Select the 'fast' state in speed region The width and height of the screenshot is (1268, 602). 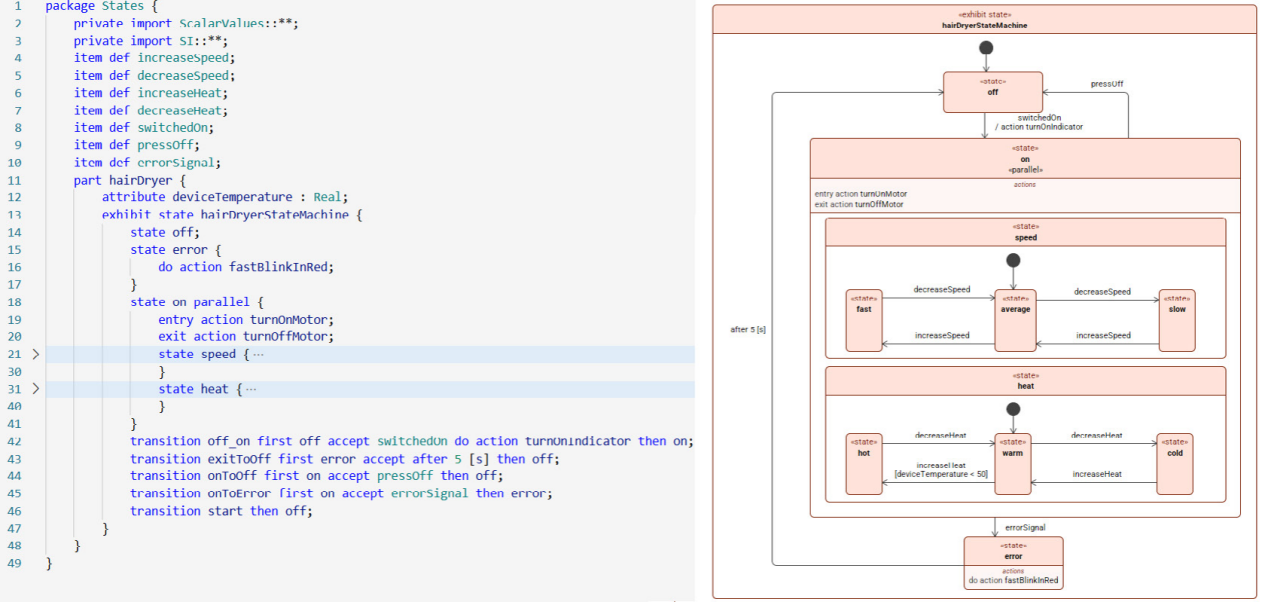[x=864, y=321]
